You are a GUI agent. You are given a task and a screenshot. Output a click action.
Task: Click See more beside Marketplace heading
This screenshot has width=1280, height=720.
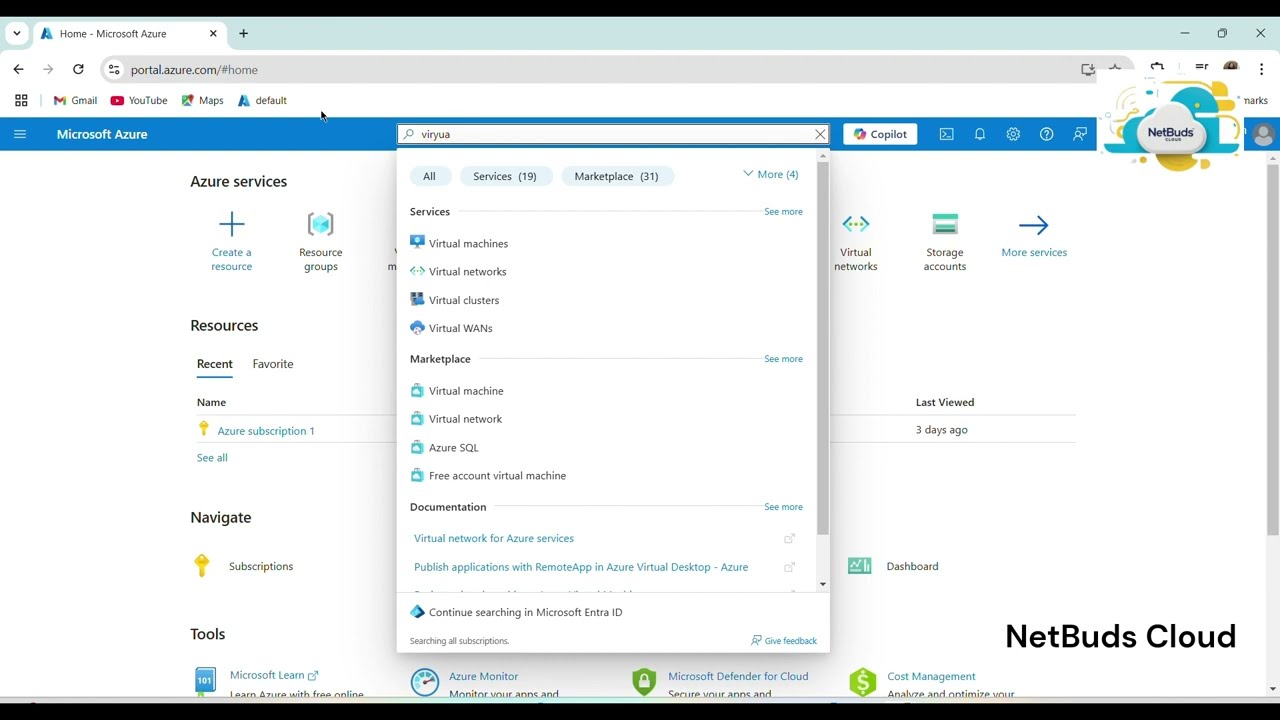tap(783, 359)
